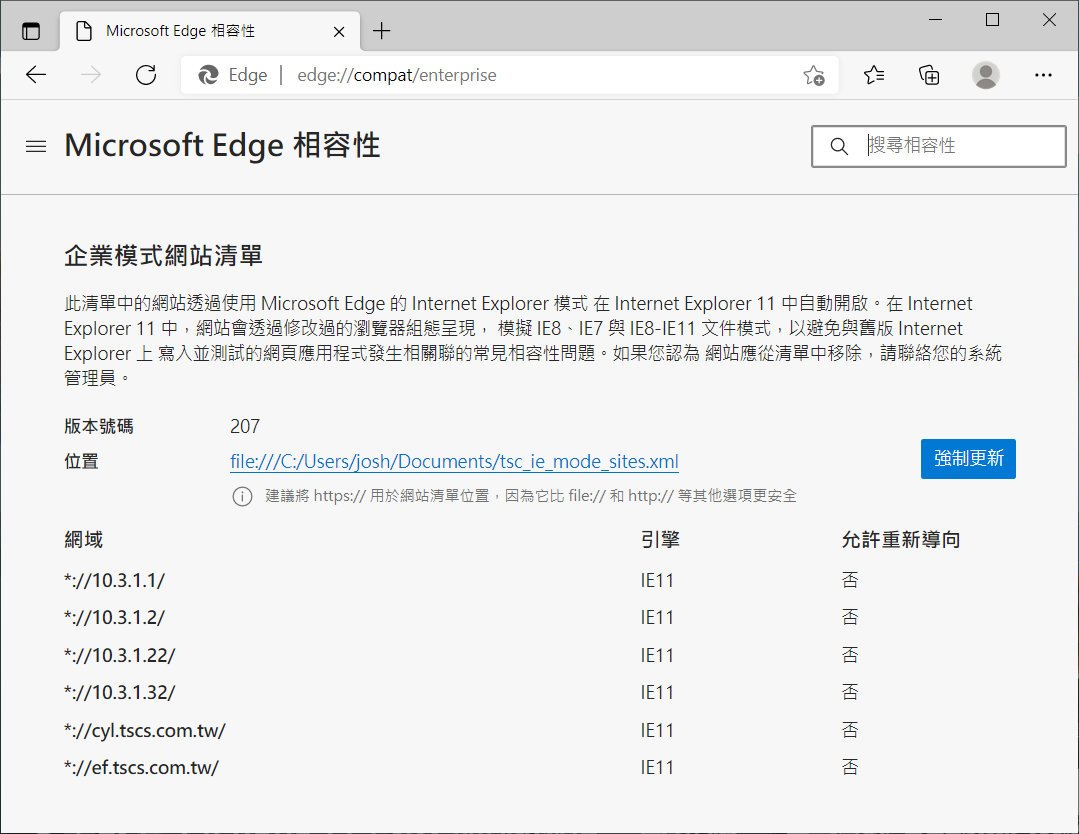This screenshot has height=834, width=1079.
Task: Click the user profile avatar
Action: click(x=985, y=75)
